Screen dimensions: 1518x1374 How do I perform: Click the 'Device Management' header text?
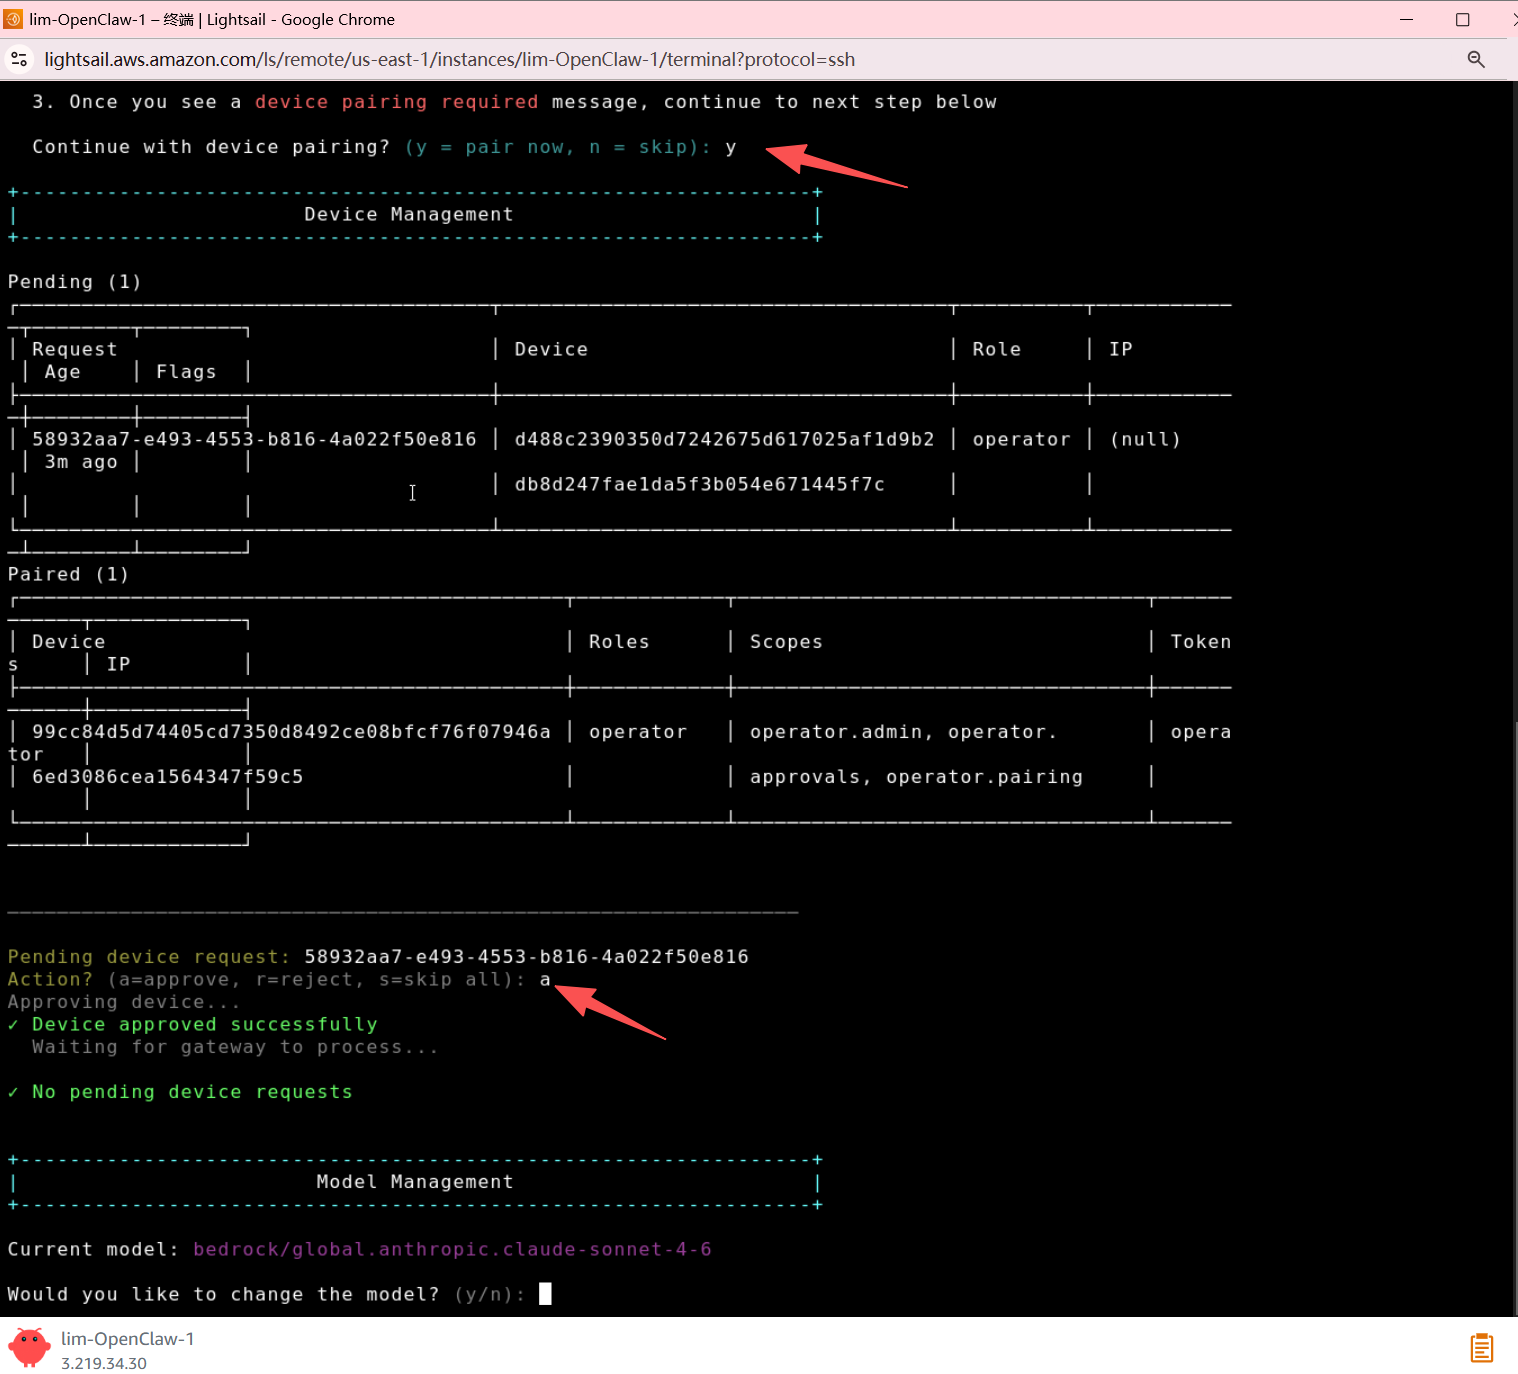(x=408, y=214)
